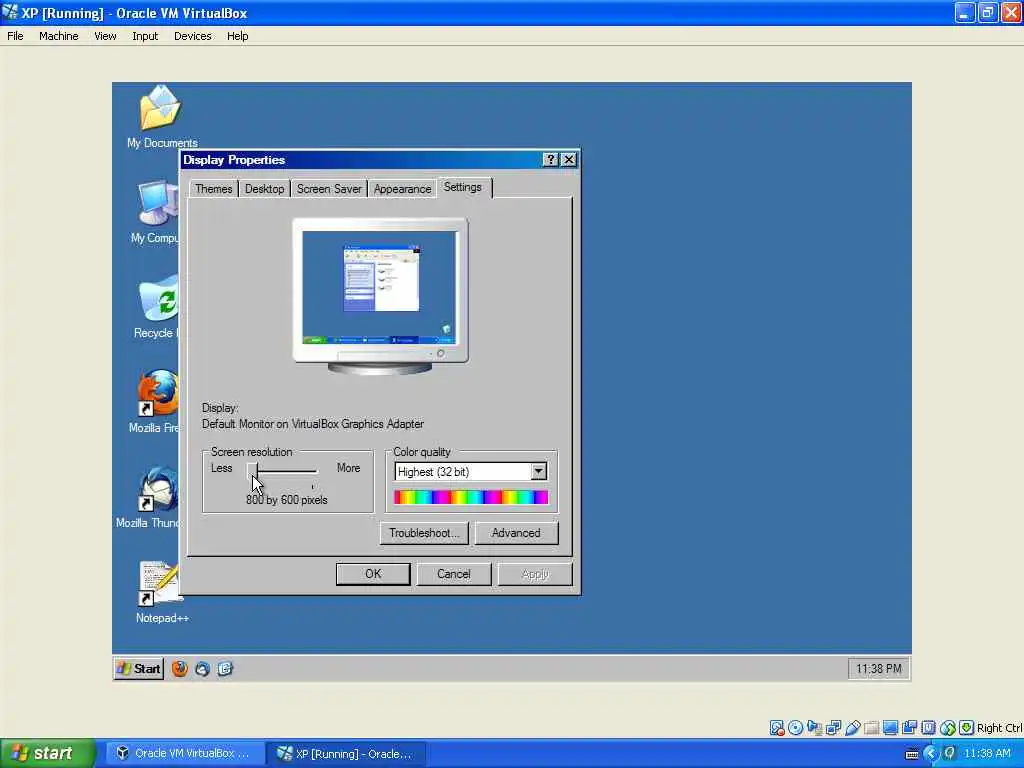The image size is (1024, 768).
Task: Select the Mozilla Firefox desktop shortcut
Action: (x=155, y=402)
